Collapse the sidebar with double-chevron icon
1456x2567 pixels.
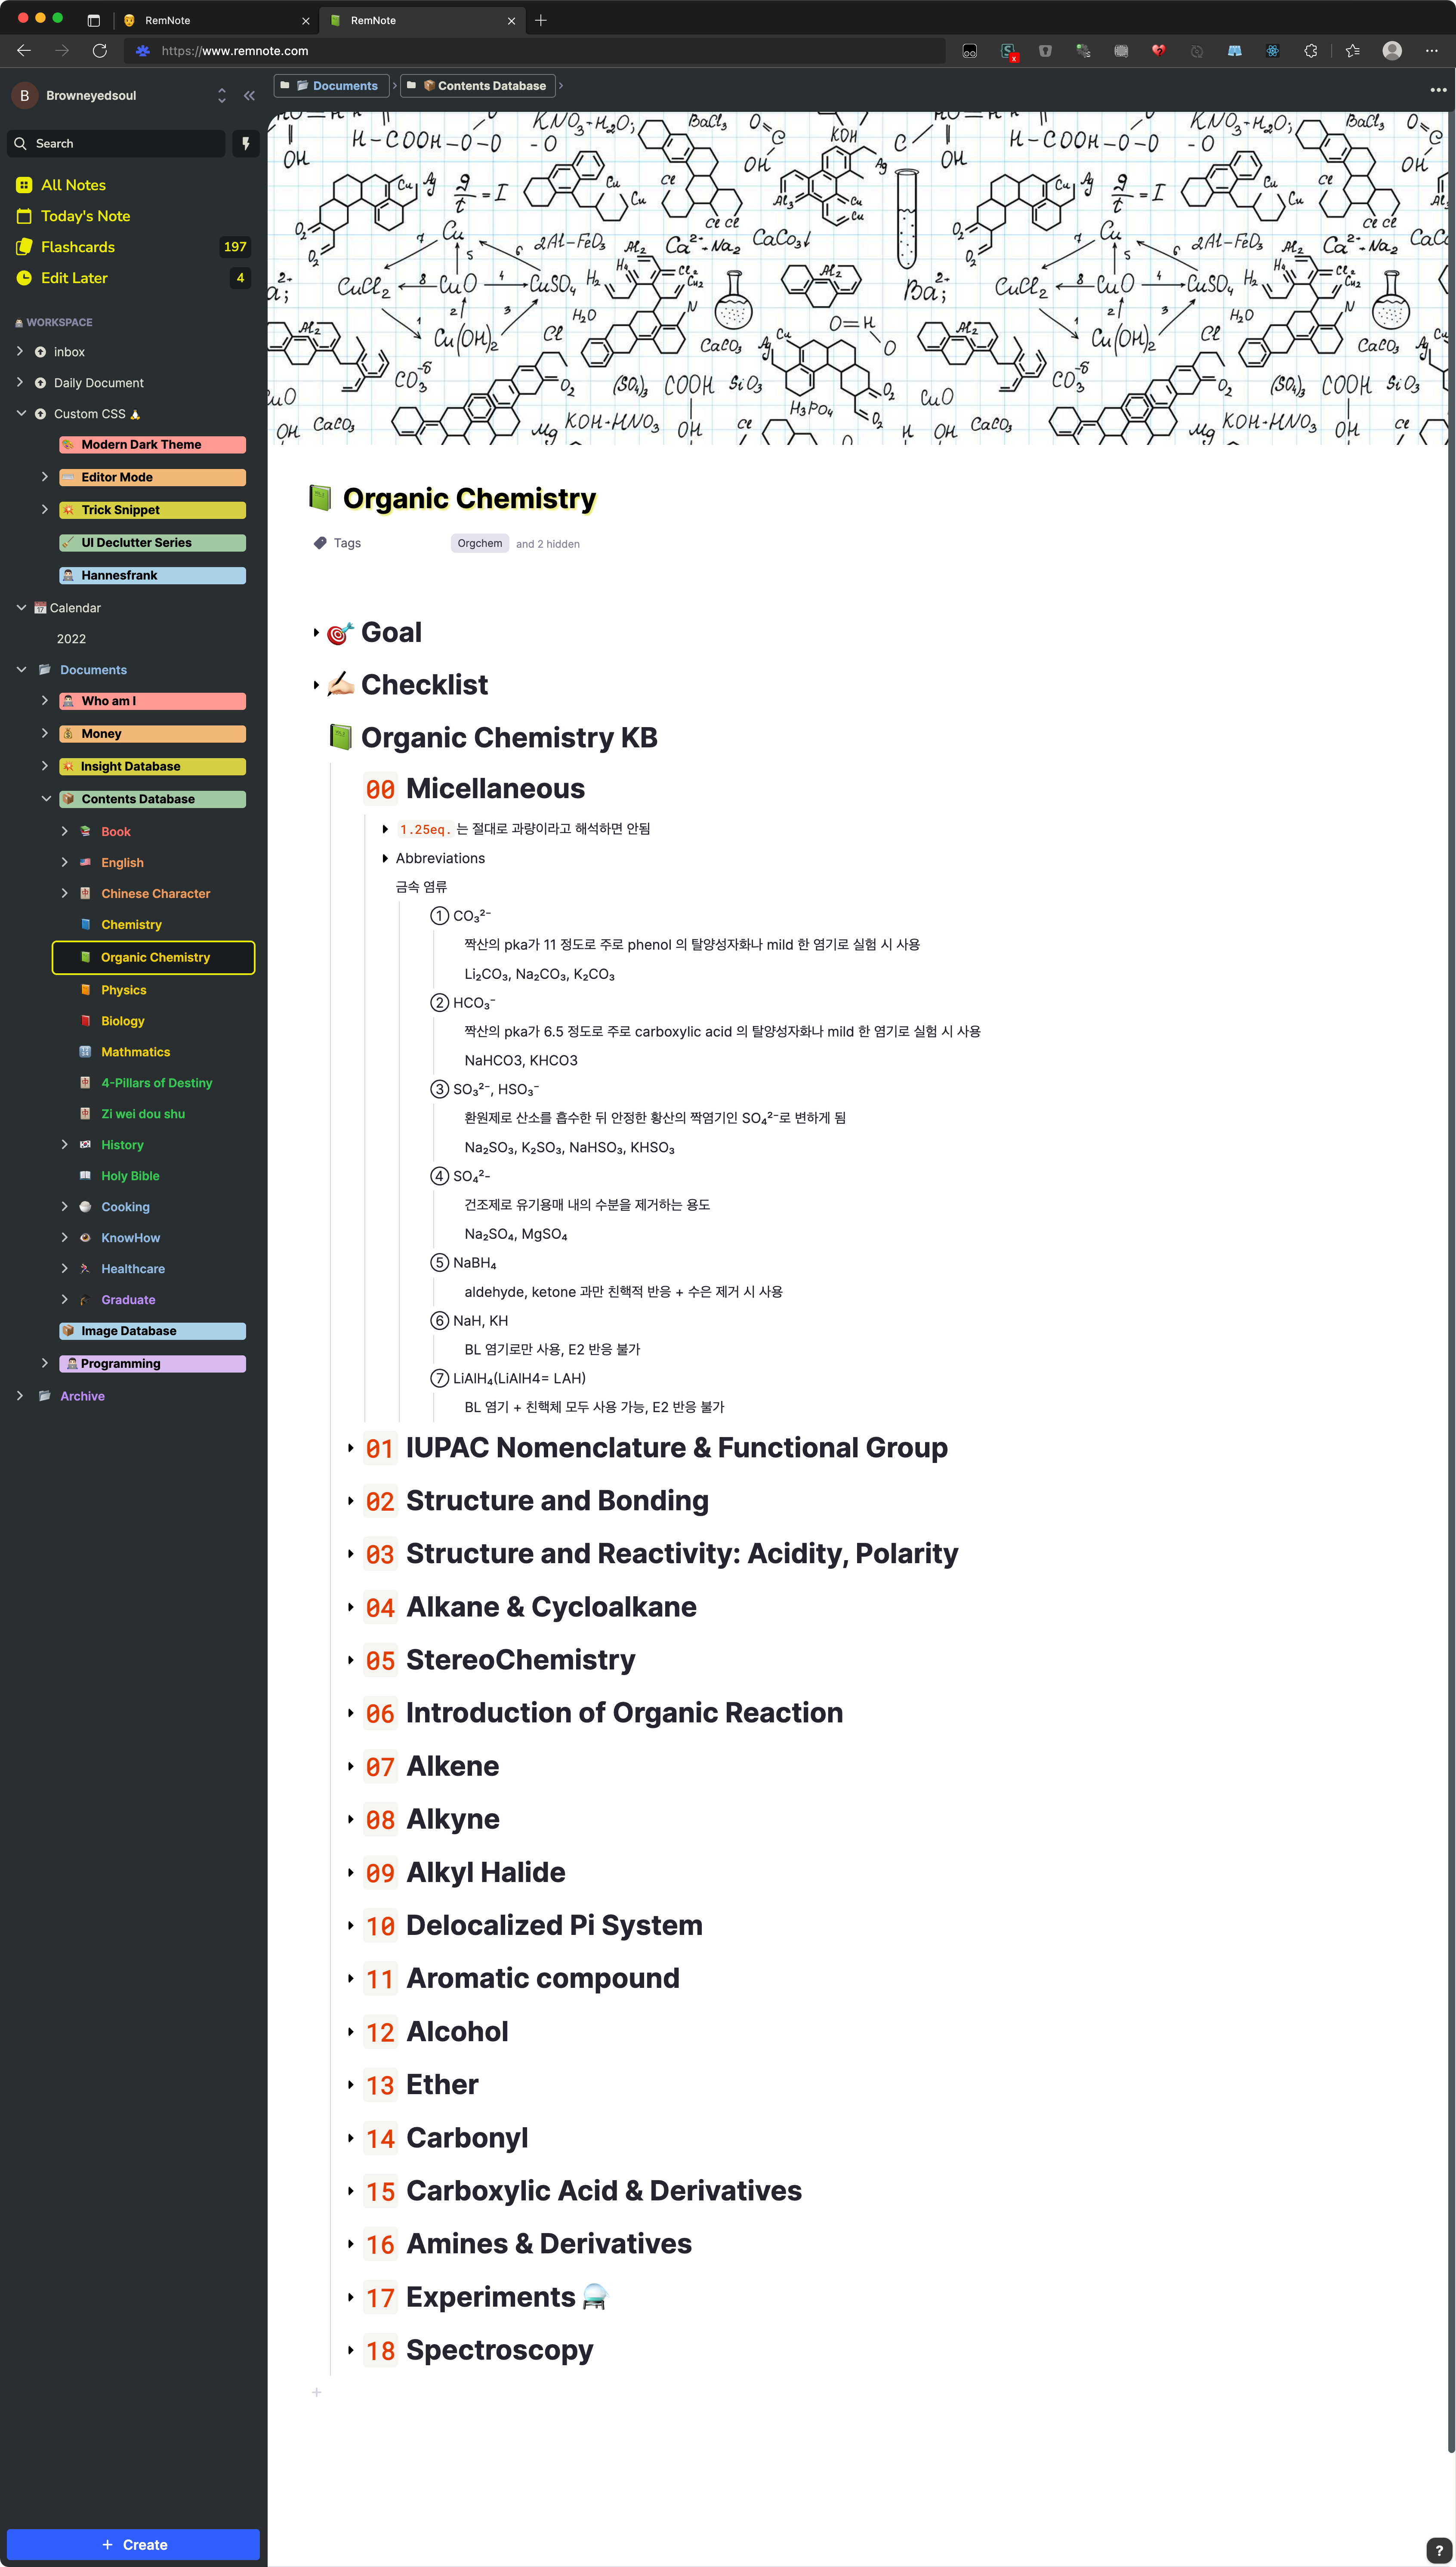coord(249,96)
